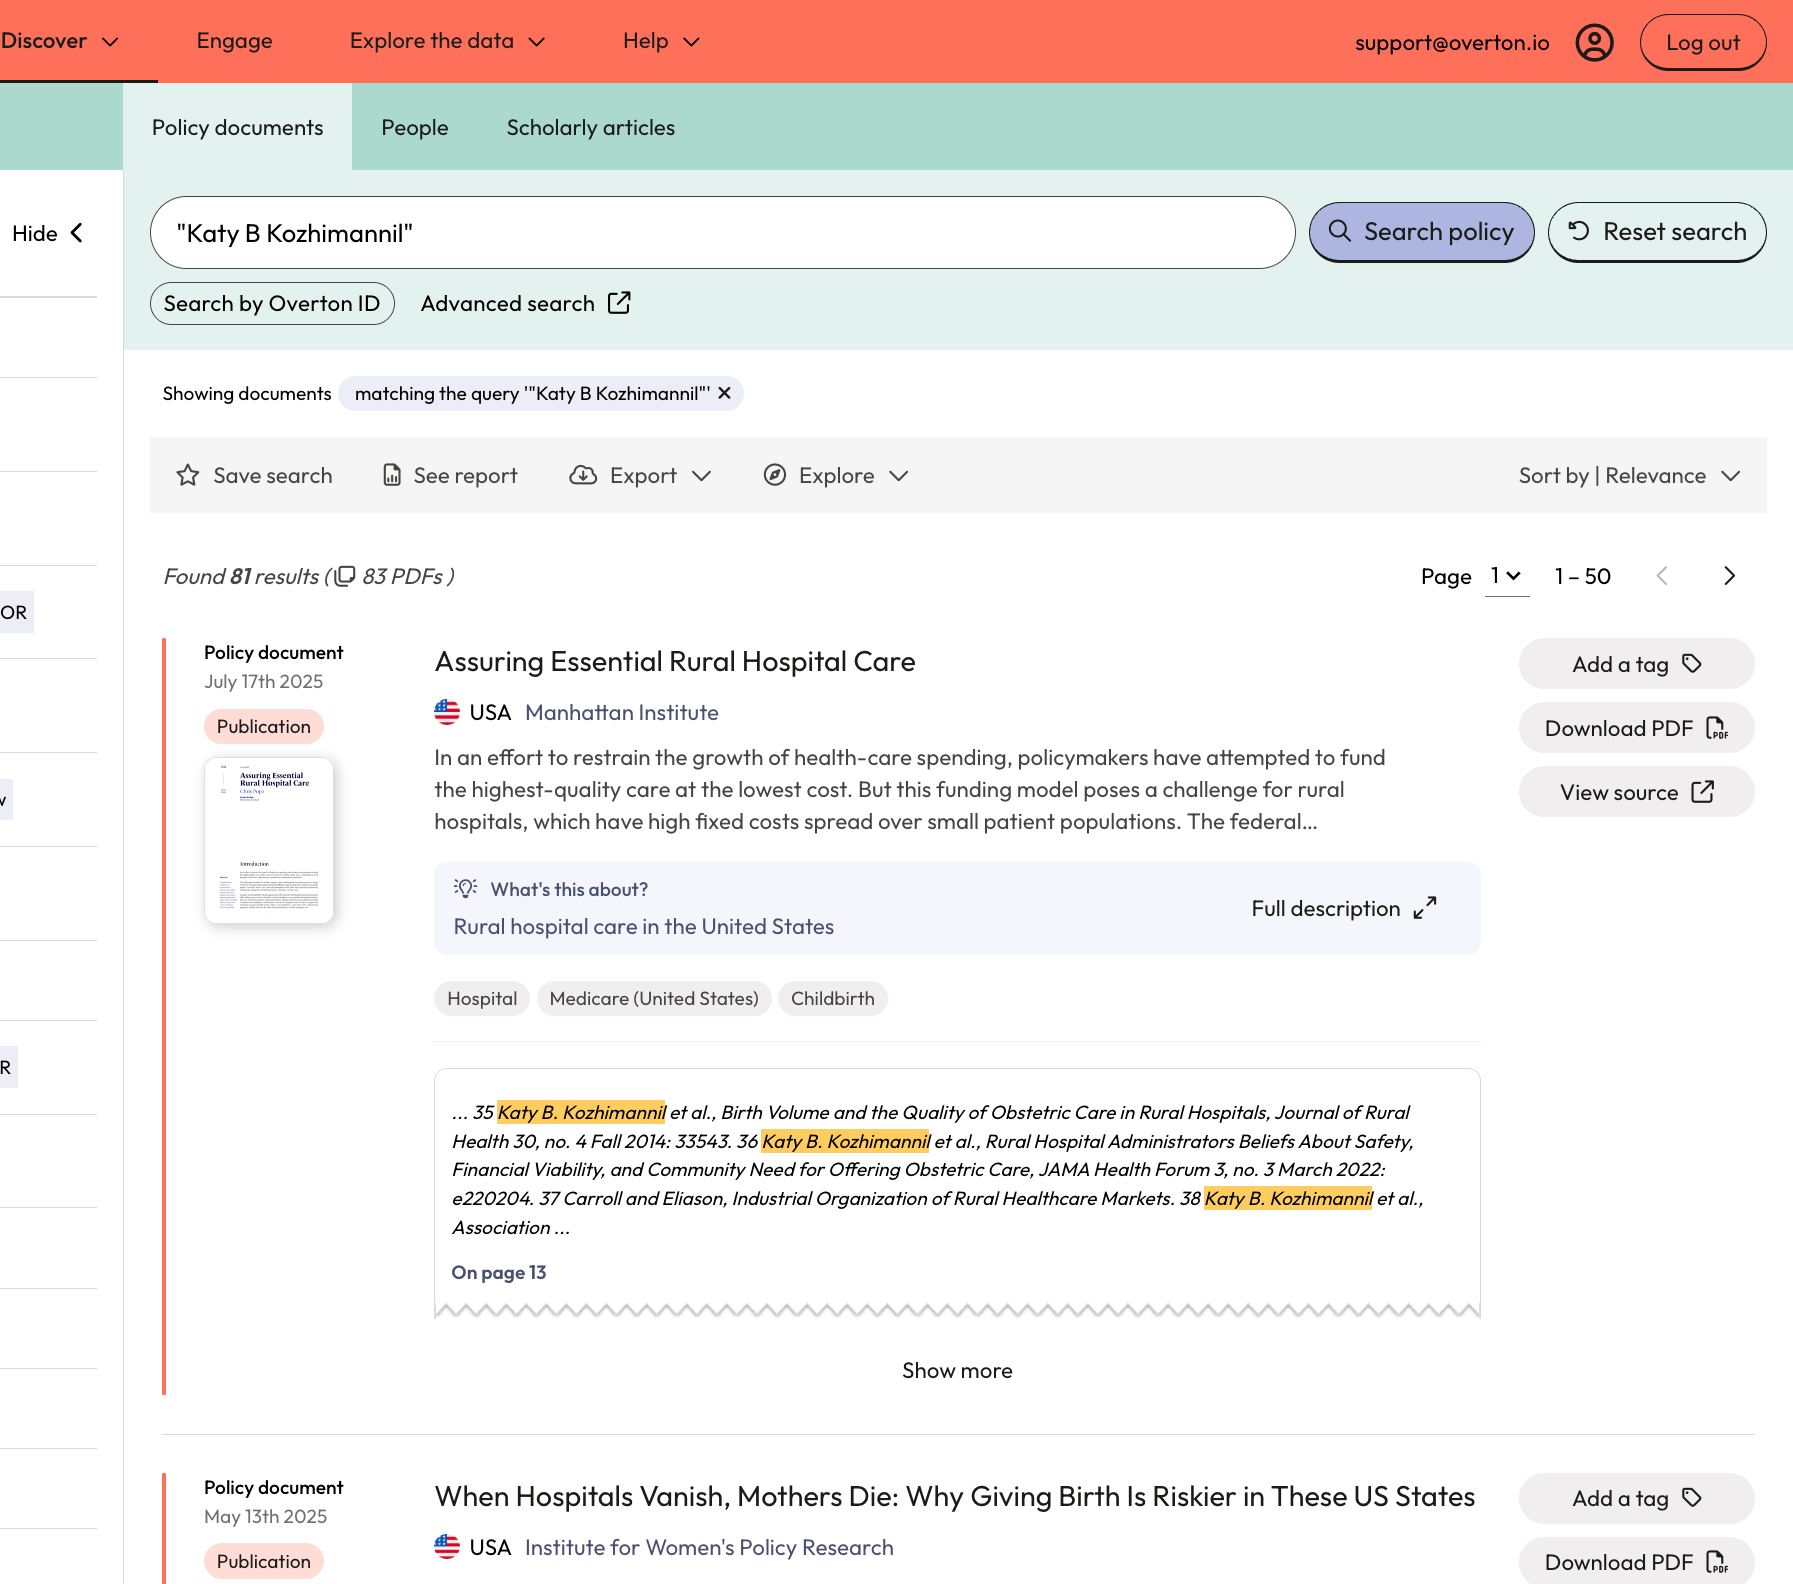Open the user account profile icon
Screen dimensions: 1793x1584
[1594, 42]
